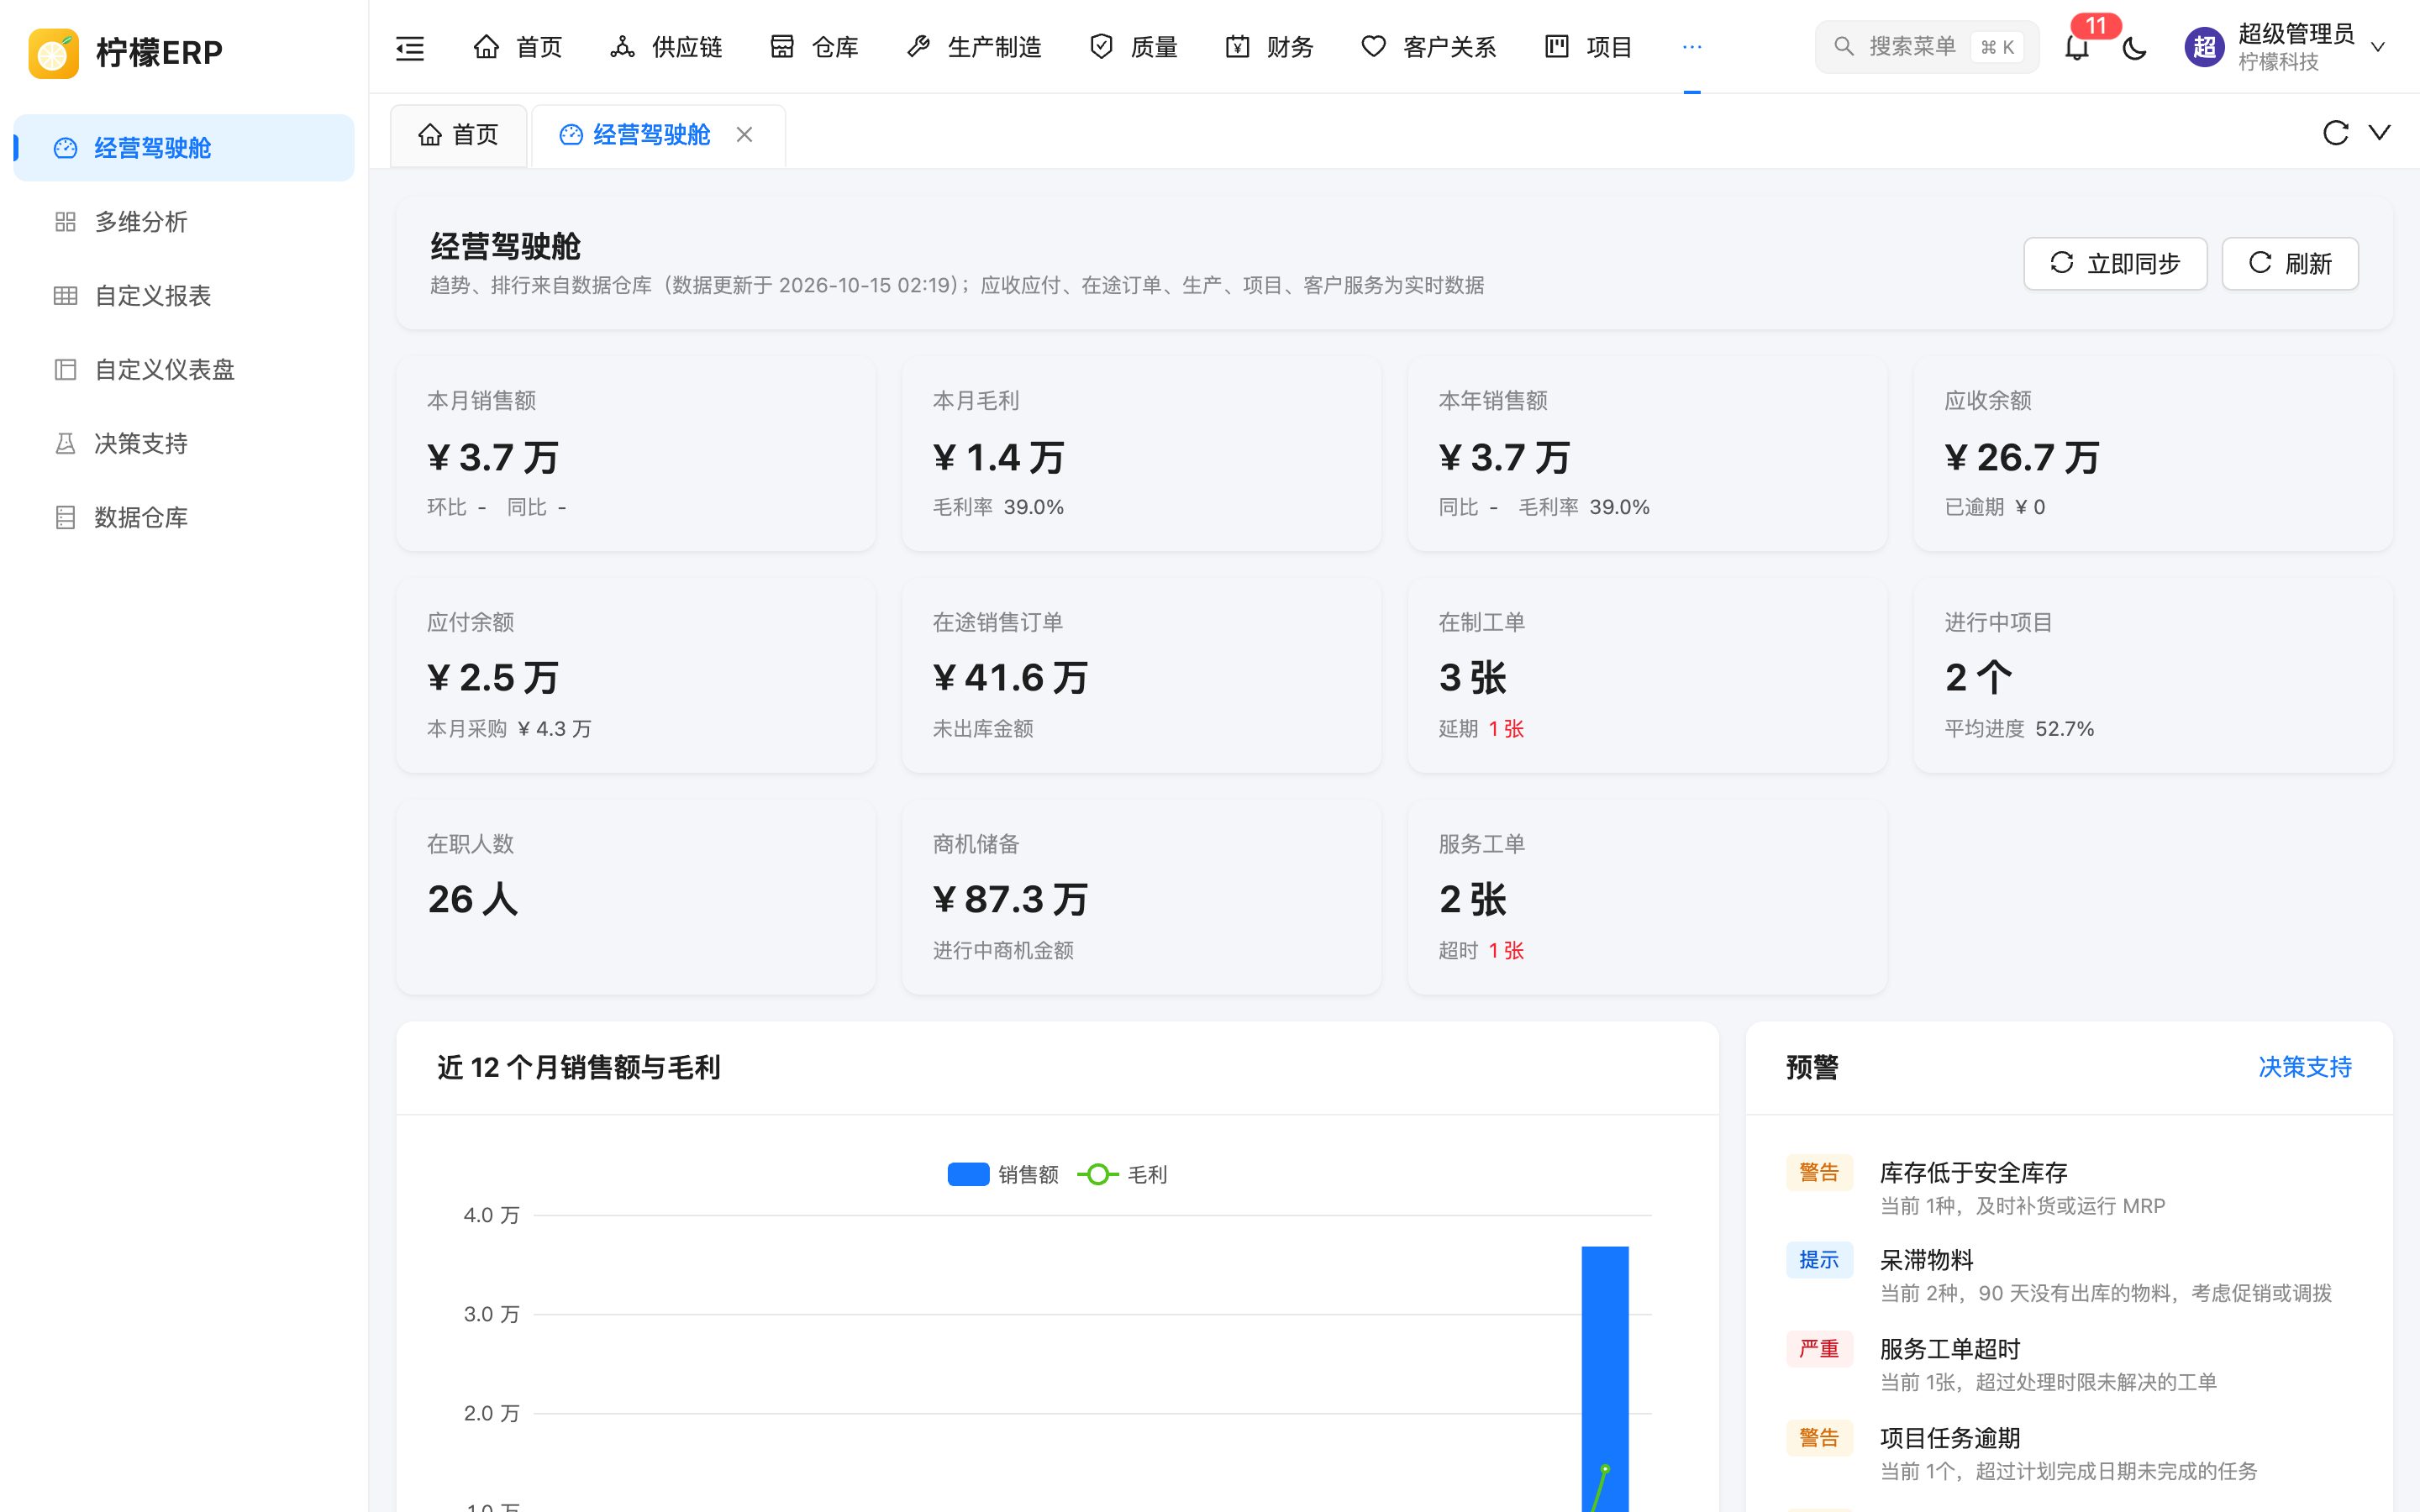
Task: Click the 应收余额 card
Action: pos(2153,454)
